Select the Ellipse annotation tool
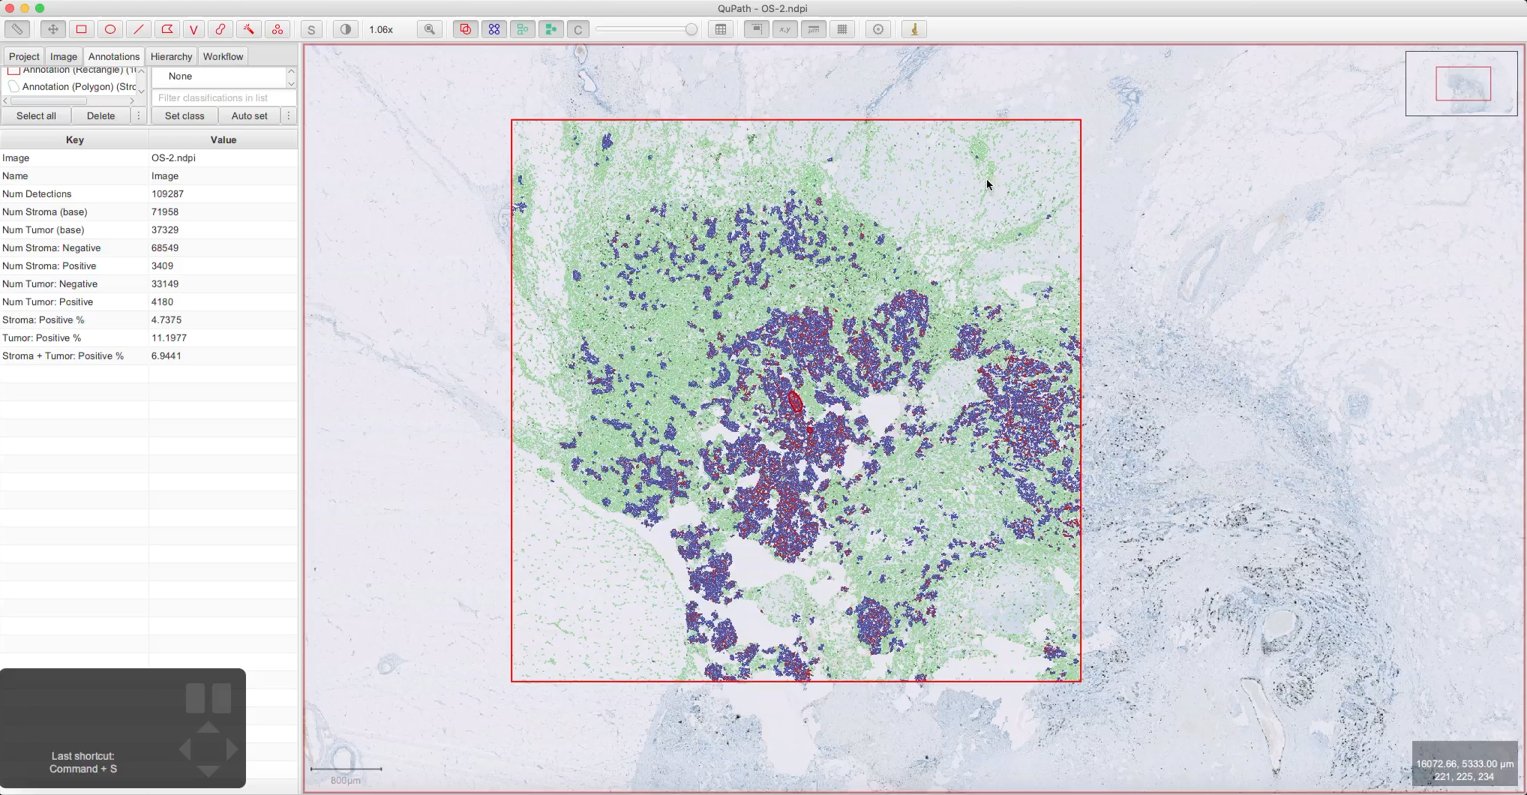1527x795 pixels. click(110, 29)
